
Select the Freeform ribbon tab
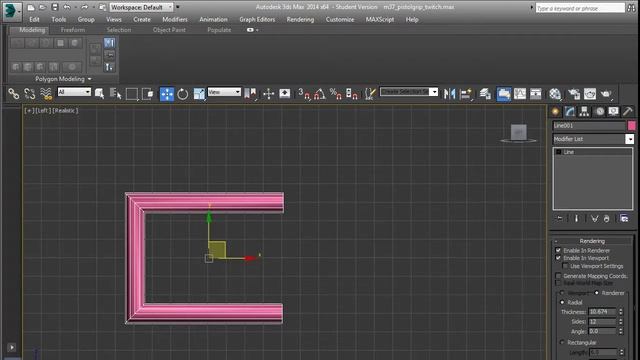coord(73,30)
